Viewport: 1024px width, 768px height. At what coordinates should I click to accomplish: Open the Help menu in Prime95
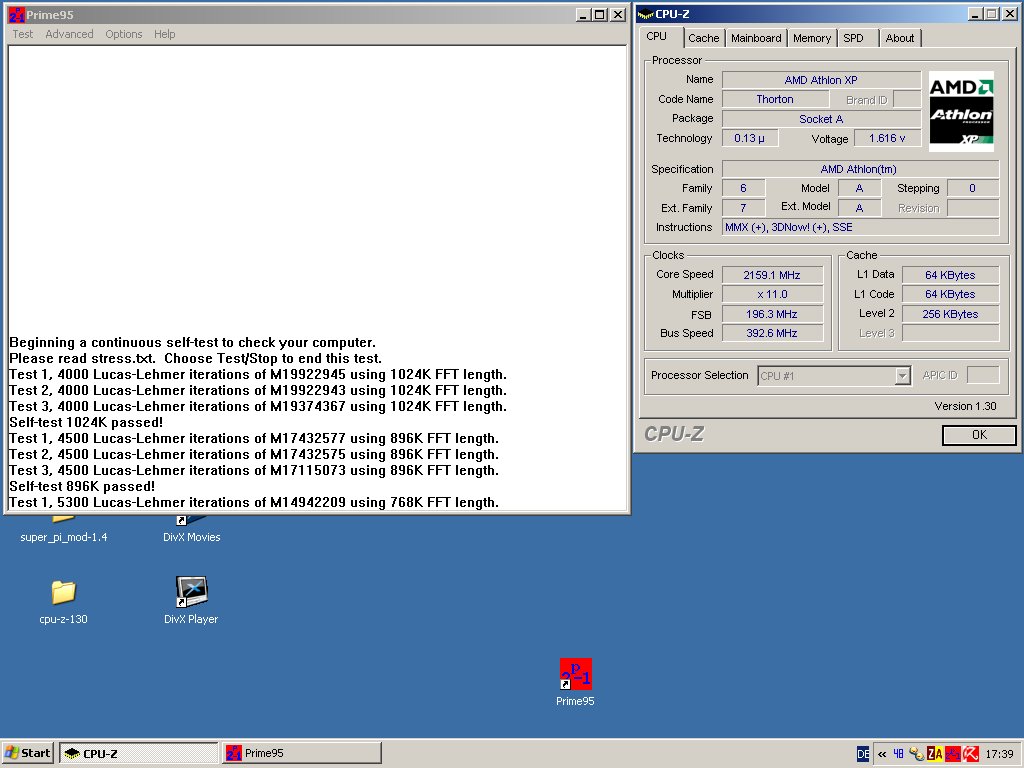[x=165, y=34]
